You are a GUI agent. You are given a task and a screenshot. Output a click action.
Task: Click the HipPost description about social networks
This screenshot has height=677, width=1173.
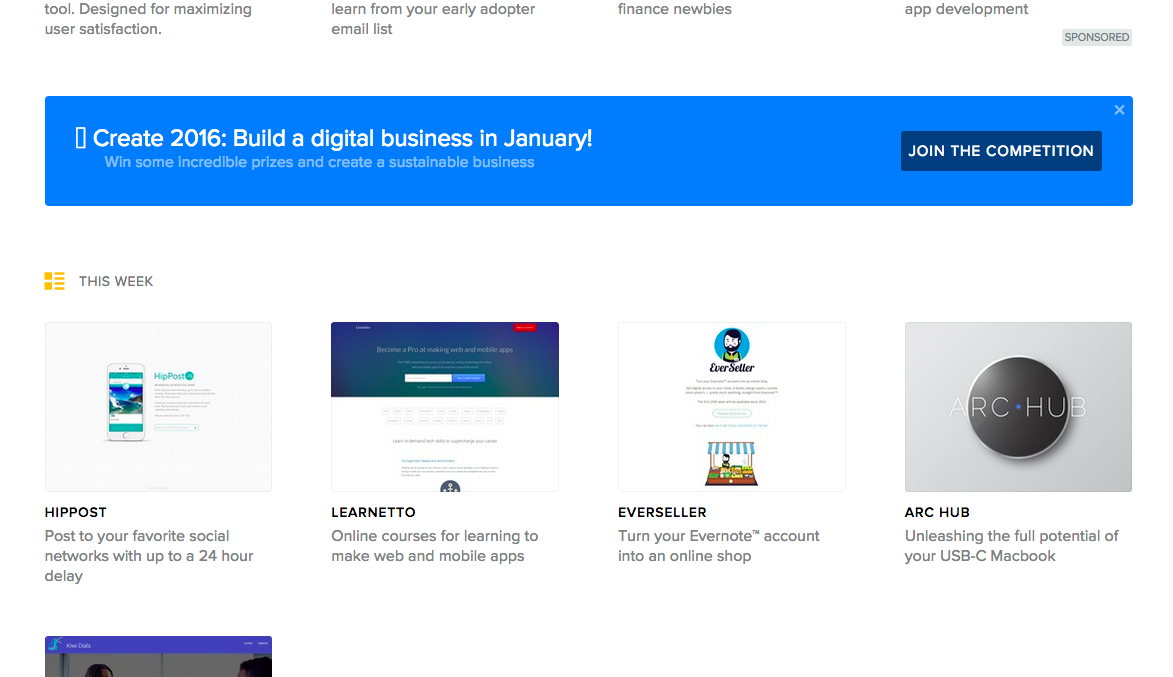point(149,556)
